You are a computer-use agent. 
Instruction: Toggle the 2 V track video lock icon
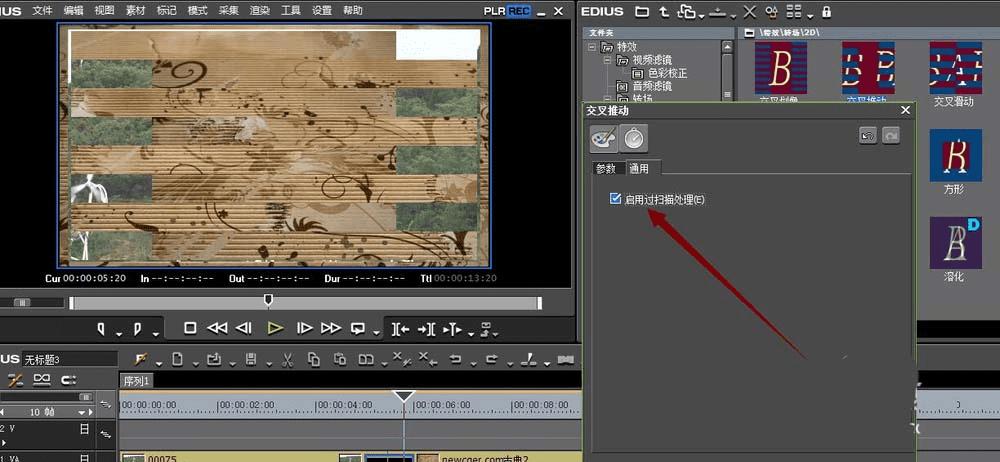click(85, 428)
